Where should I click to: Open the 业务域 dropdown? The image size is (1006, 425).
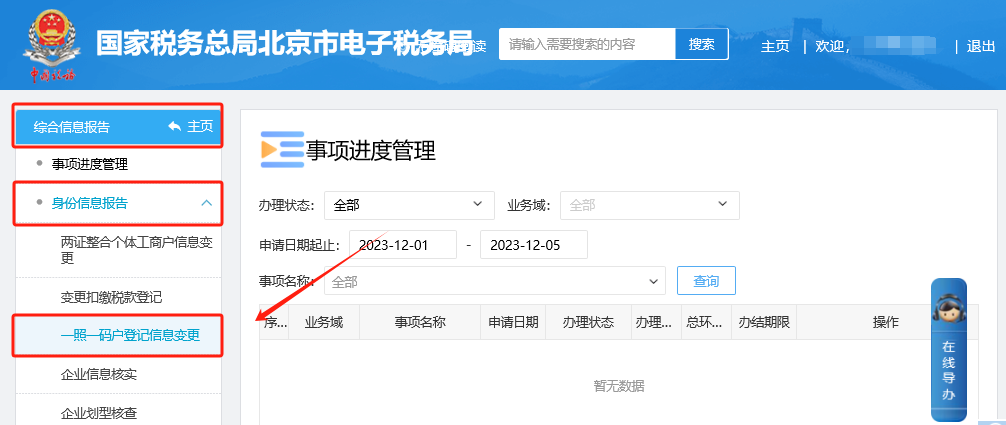[650, 205]
